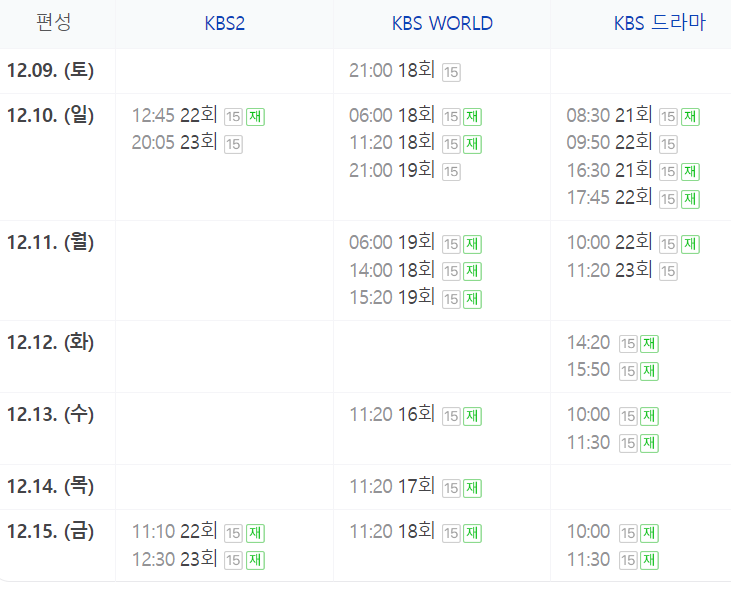Select the 12.10. (일) date row label

50,115
